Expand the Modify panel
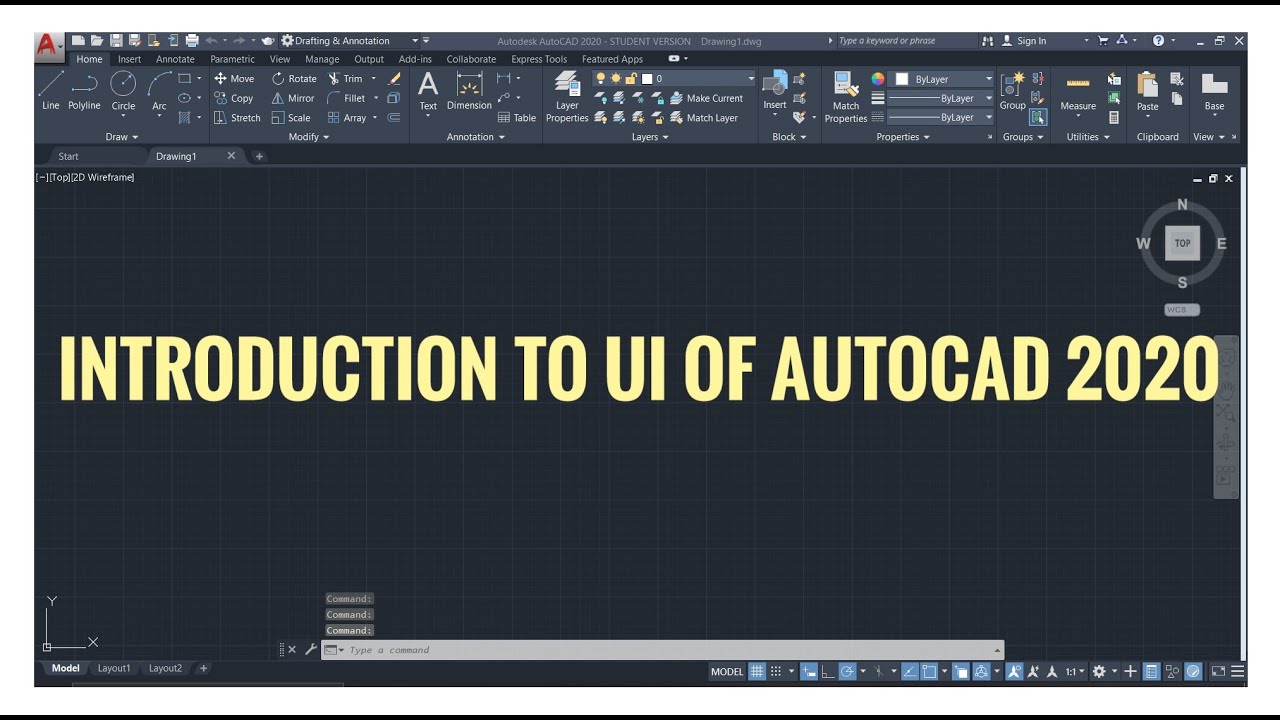Screen dimensions: 1280x720 pos(309,137)
